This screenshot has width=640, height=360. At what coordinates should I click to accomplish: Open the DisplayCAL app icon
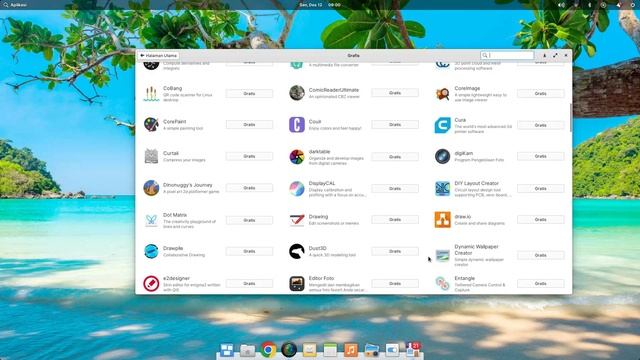pyautogui.click(x=297, y=189)
